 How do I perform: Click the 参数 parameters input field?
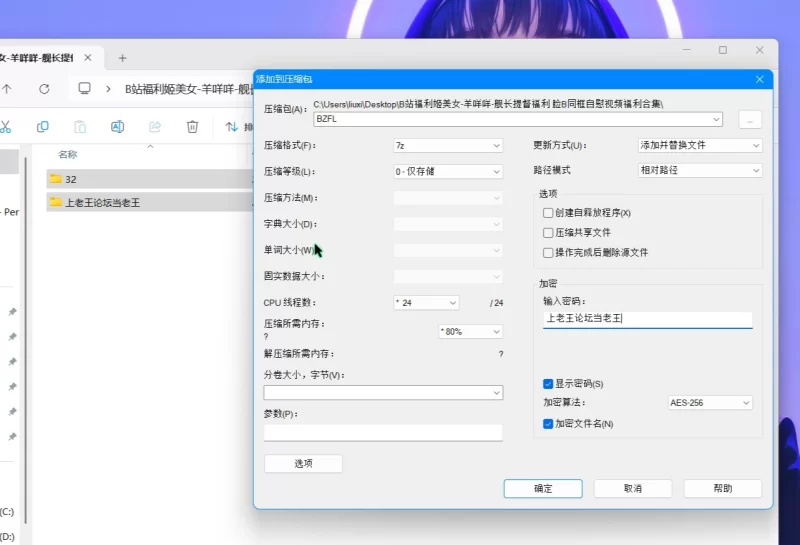coord(383,433)
